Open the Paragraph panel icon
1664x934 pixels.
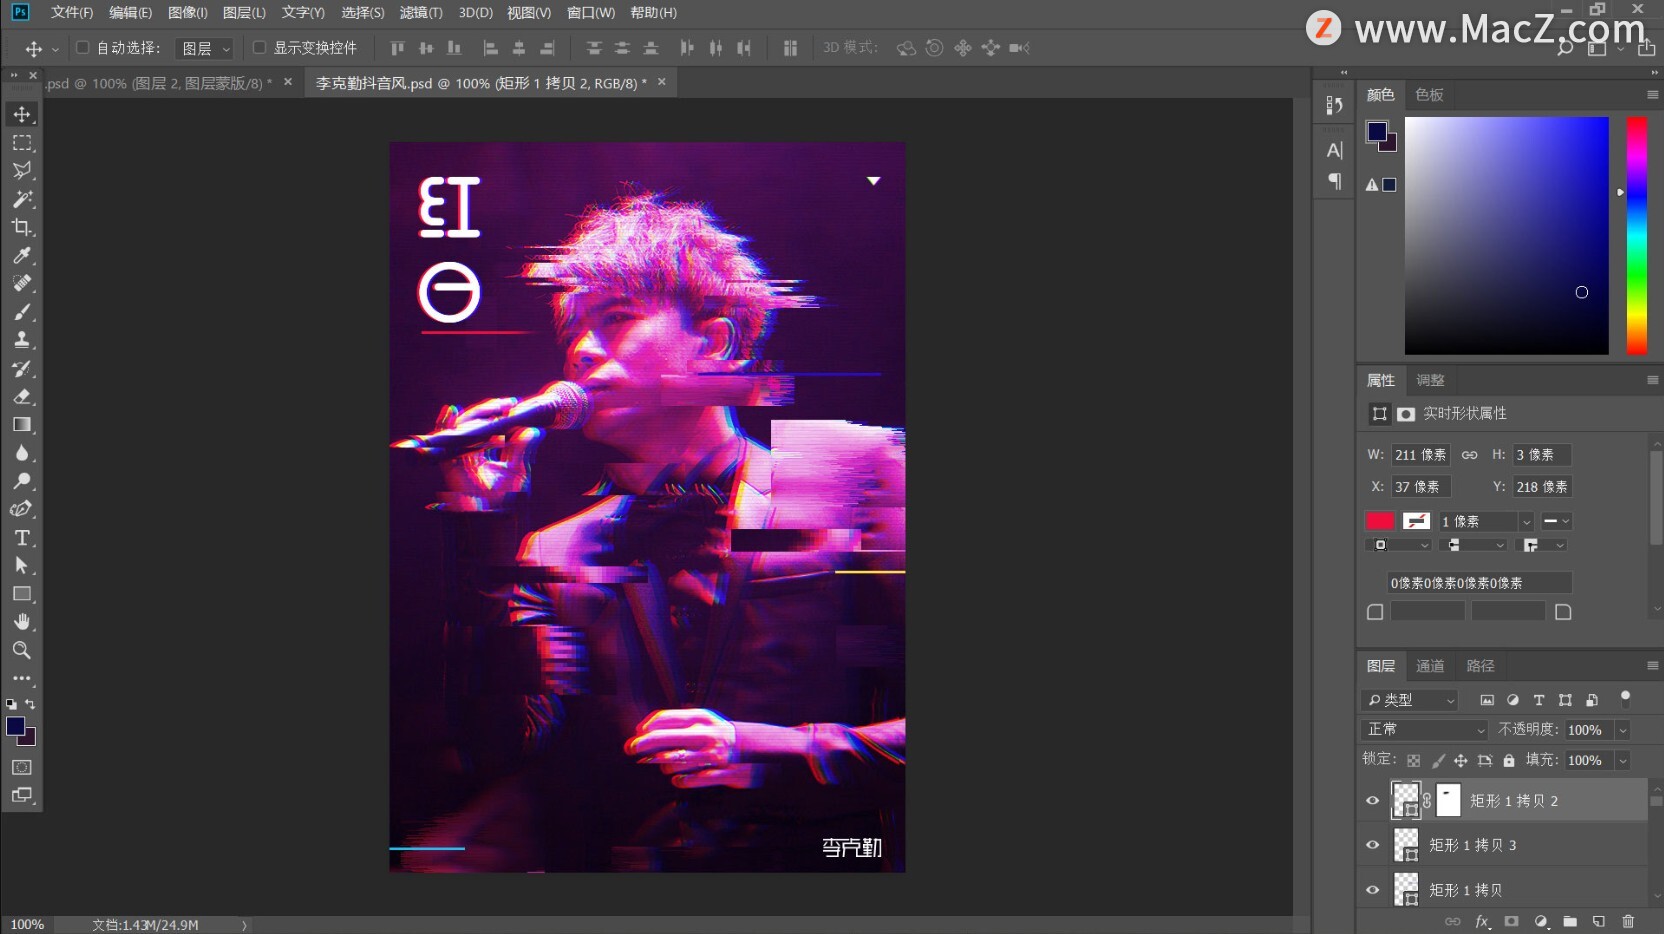[x=1334, y=181]
